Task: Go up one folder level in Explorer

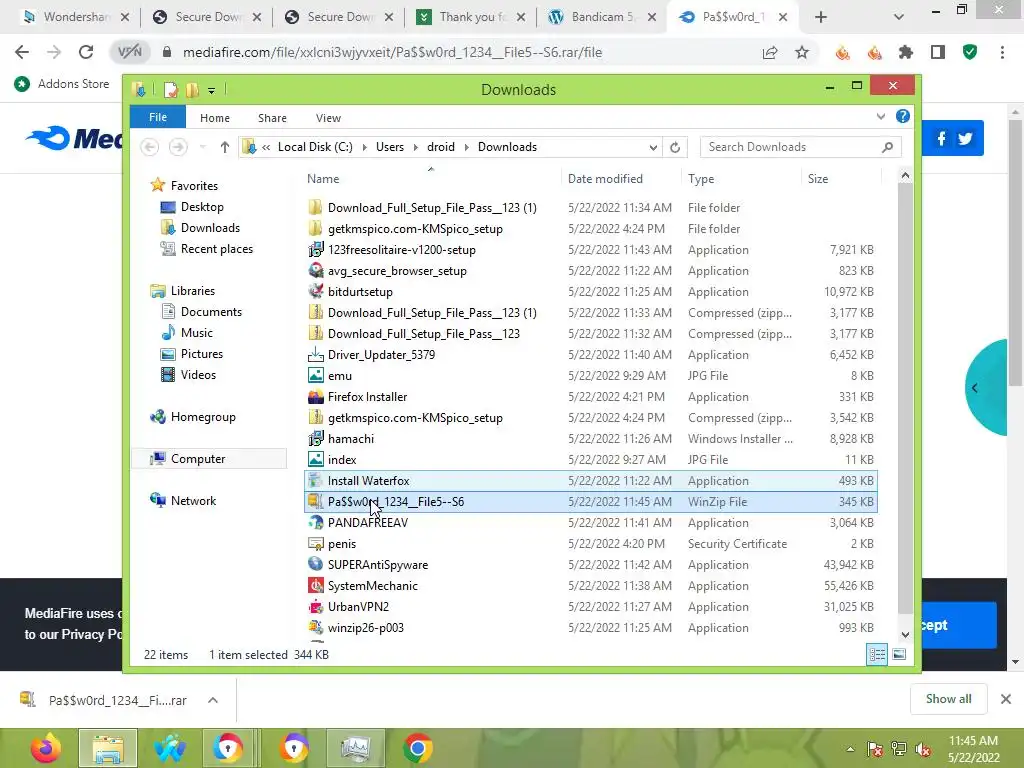Action: coord(225,148)
